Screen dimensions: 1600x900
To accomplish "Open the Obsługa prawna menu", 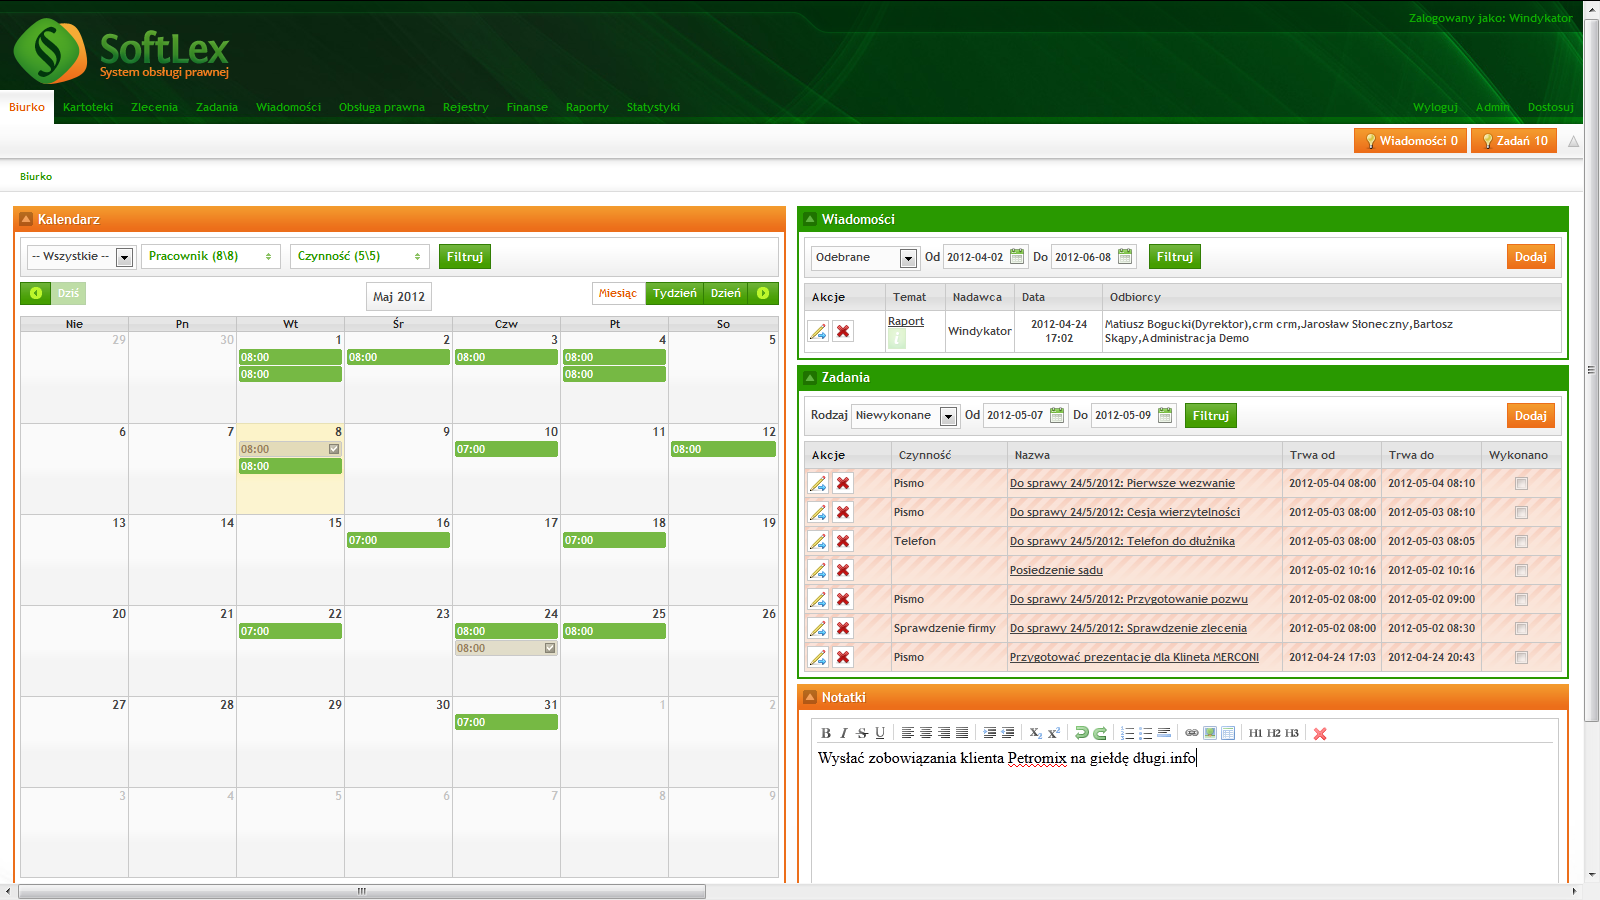I will pyautogui.click(x=382, y=107).
